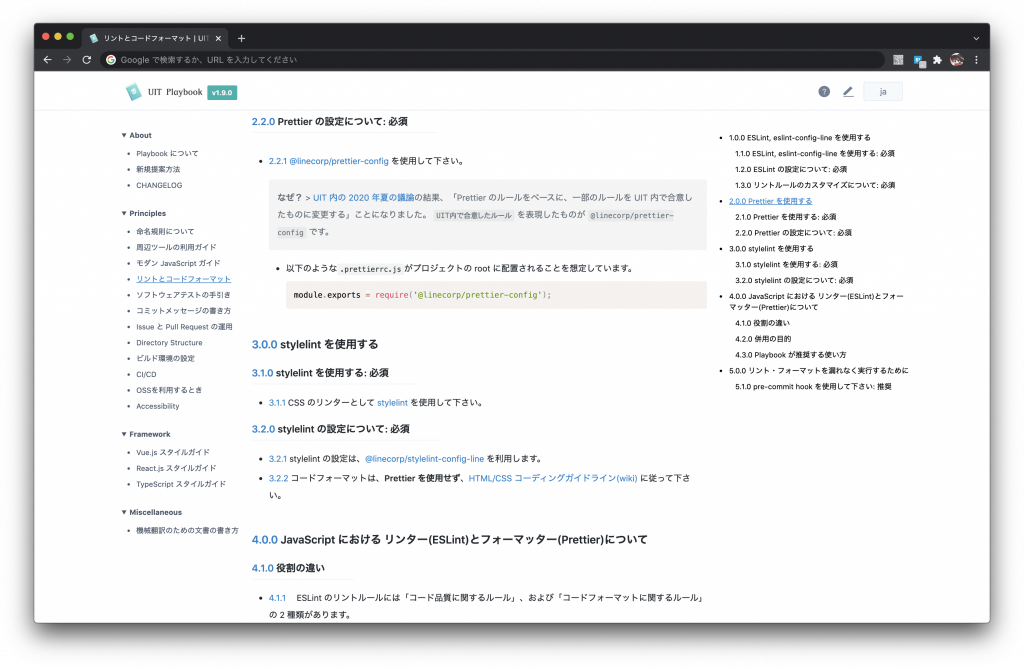Open a new tab with plus button
The width and height of the screenshot is (1024, 668).
coord(241,38)
